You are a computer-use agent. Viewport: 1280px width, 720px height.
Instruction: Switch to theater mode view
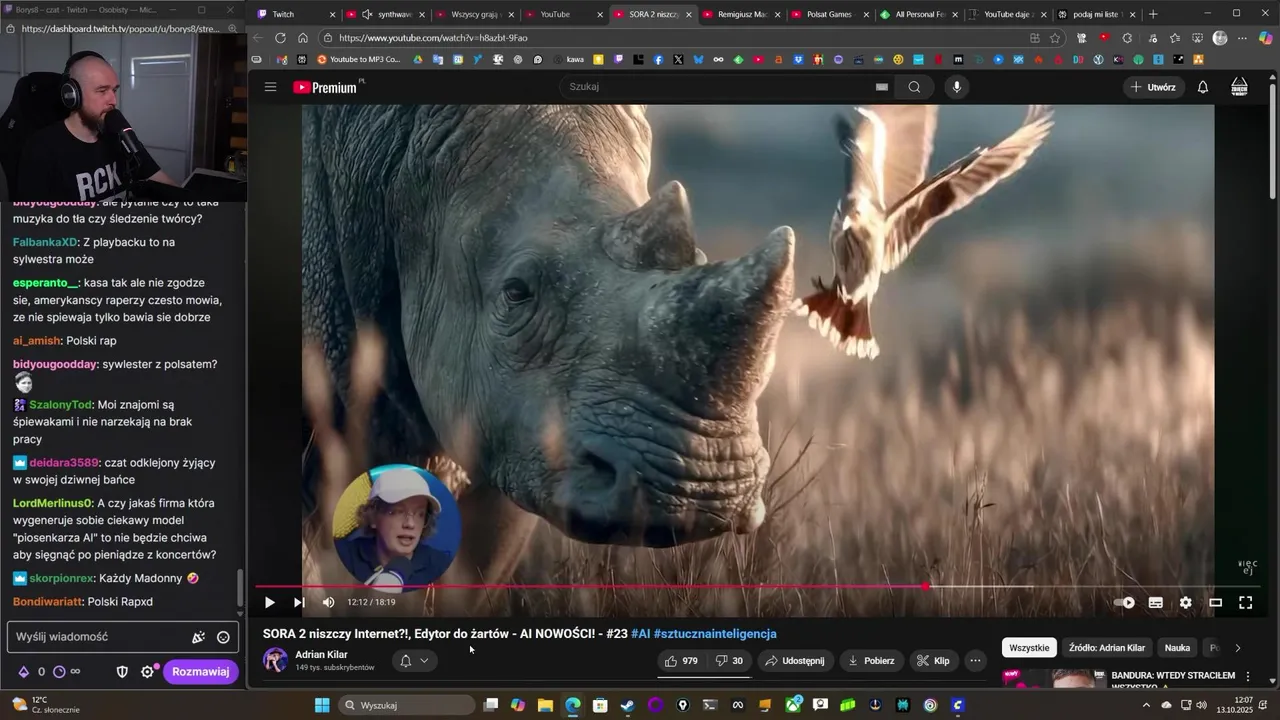[1215, 602]
